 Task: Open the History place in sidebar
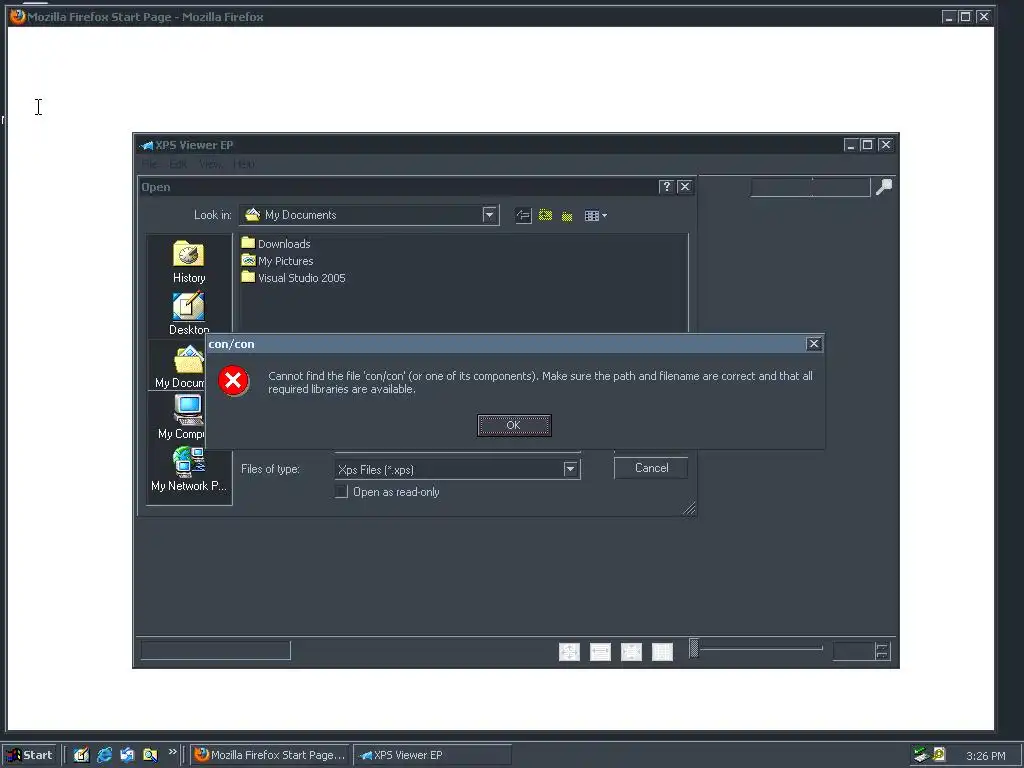(x=189, y=262)
